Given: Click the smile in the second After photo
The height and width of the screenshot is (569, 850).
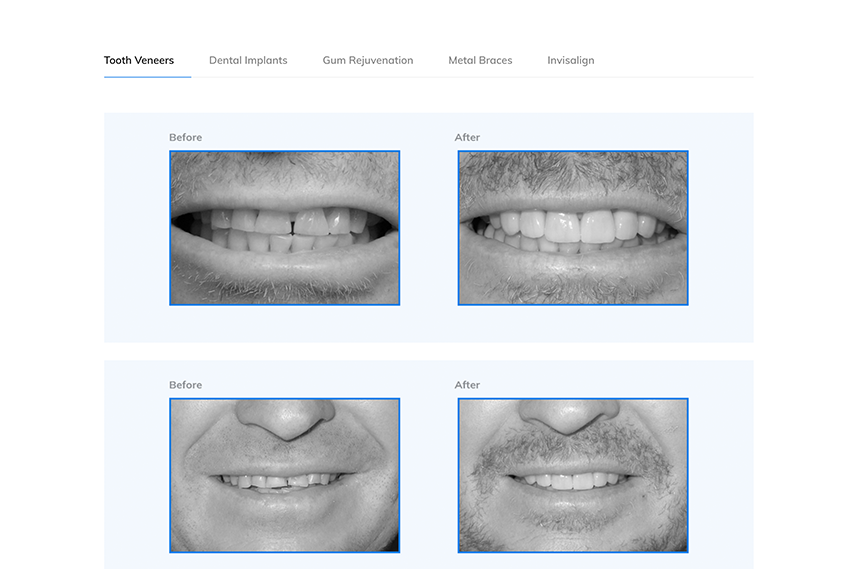Looking at the screenshot, I should 570,480.
